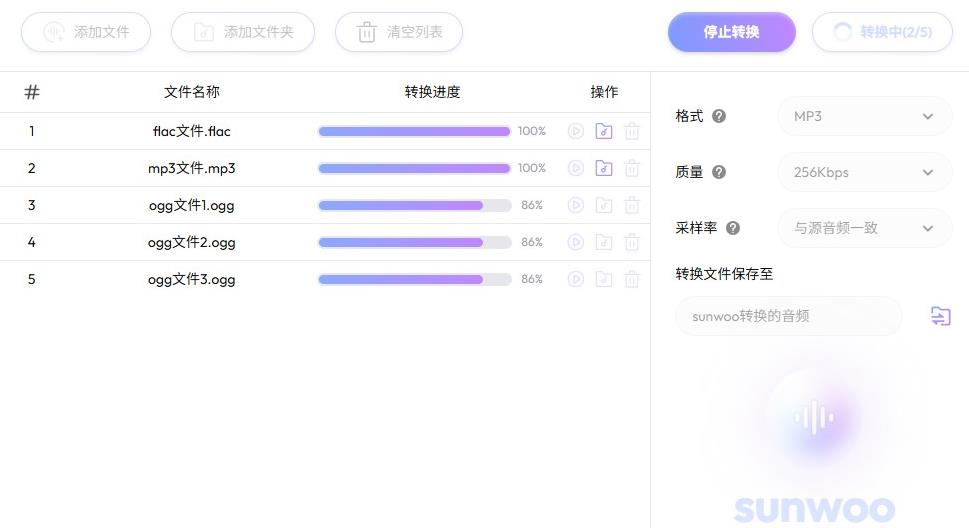The height and width of the screenshot is (528, 969).
Task: Click 添加文件 button
Action: point(86,32)
